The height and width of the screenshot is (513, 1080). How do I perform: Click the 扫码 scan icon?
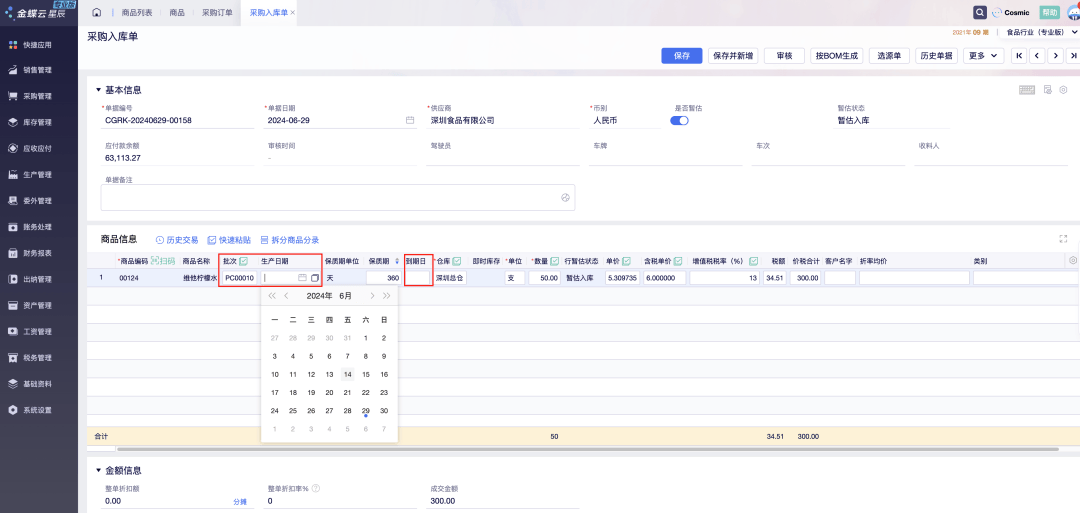tap(163, 261)
